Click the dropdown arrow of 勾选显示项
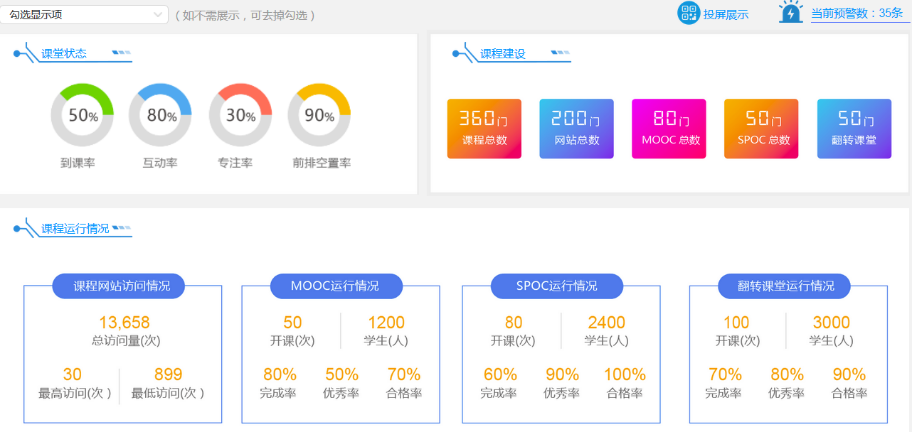The height and width of the screenshot is (432, 912). tap(158, 15)
